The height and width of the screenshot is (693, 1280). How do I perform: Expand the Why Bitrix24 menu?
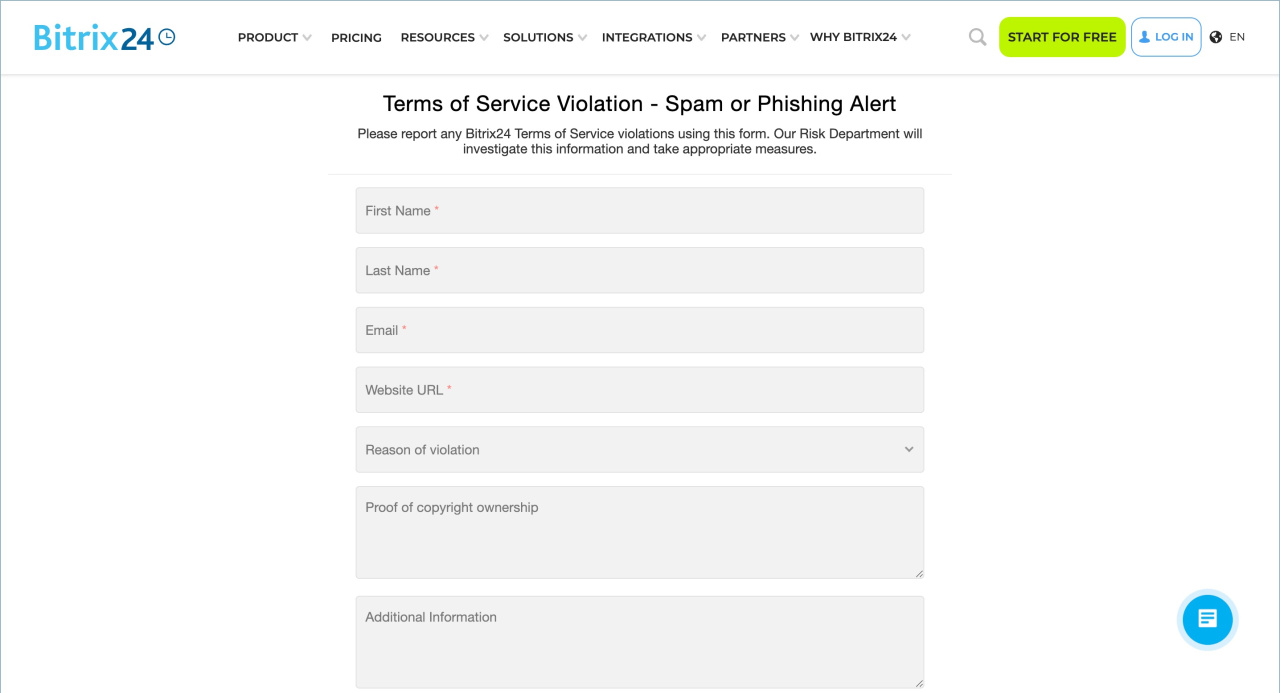(860, 37)
